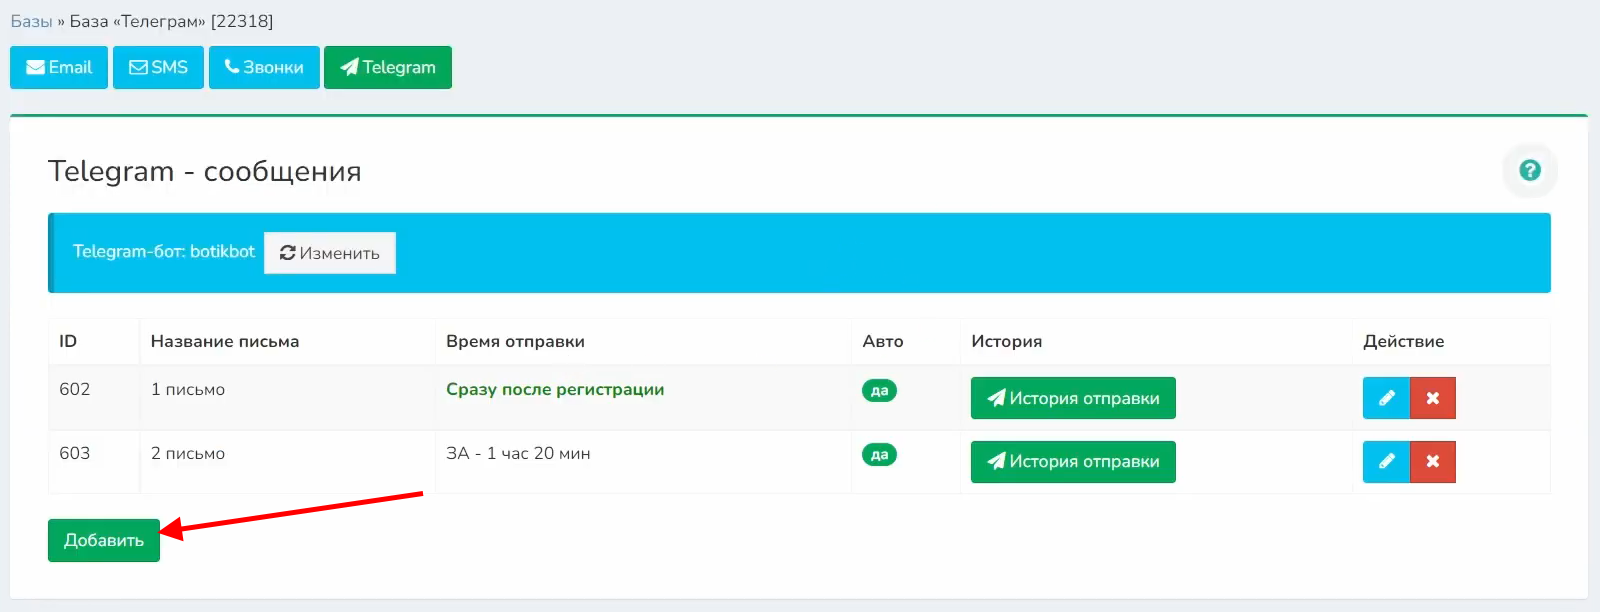The image size is (1600, 612).
Task: Click the Название письма column header
Action: pyautogui.click(x=225, y=341)
